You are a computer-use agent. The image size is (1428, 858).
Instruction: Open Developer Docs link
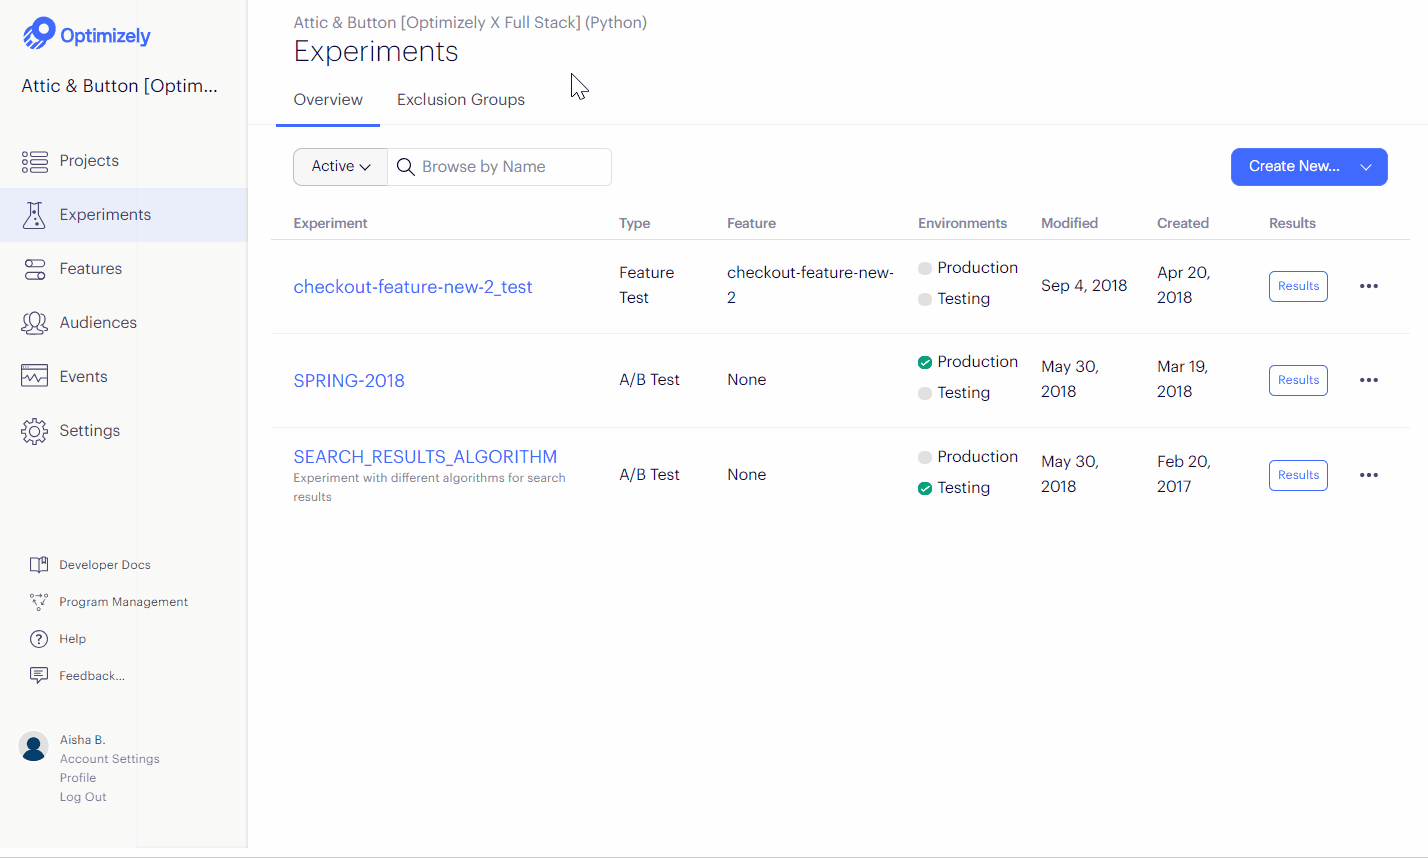coord(105,565)
